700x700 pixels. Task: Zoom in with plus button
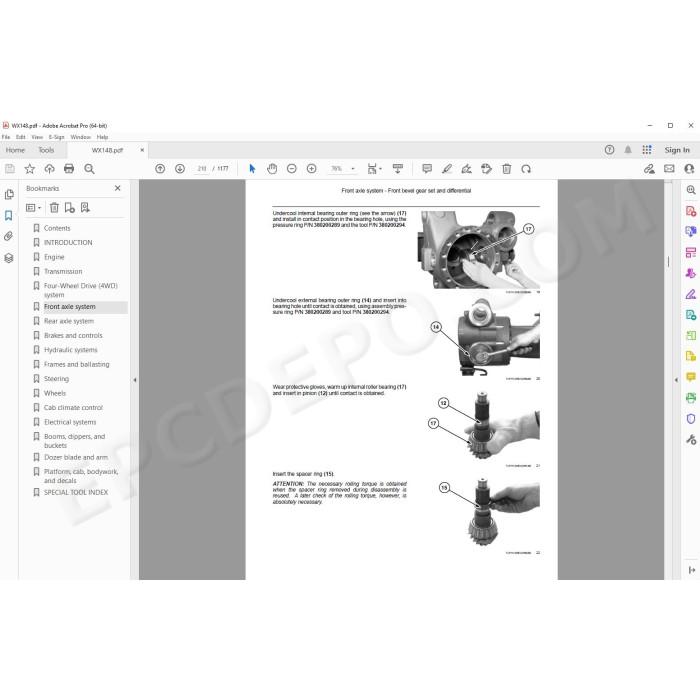click(x=312, y=169)
